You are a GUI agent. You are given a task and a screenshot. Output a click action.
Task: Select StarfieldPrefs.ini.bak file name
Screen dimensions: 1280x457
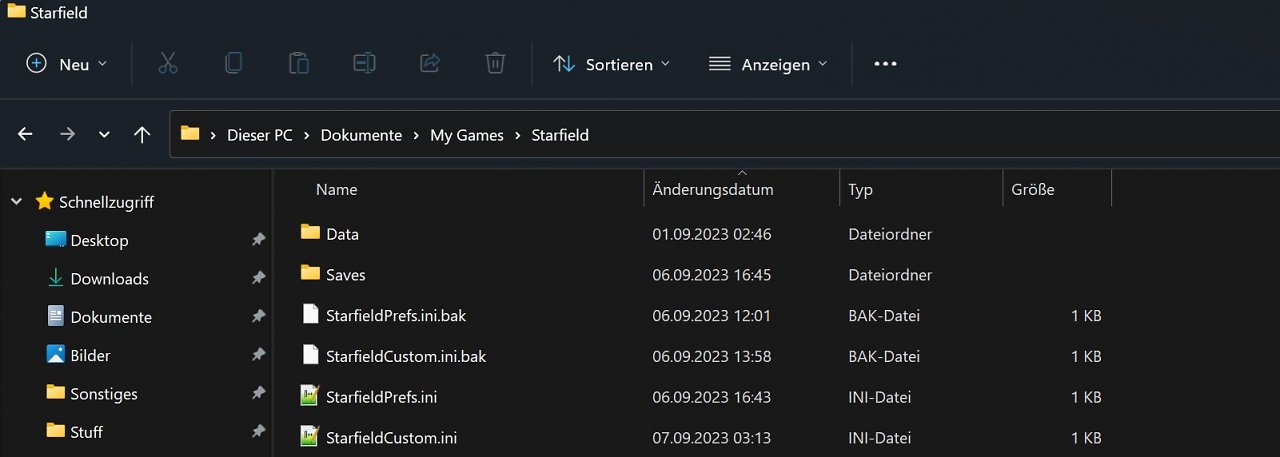pos(396,316)
